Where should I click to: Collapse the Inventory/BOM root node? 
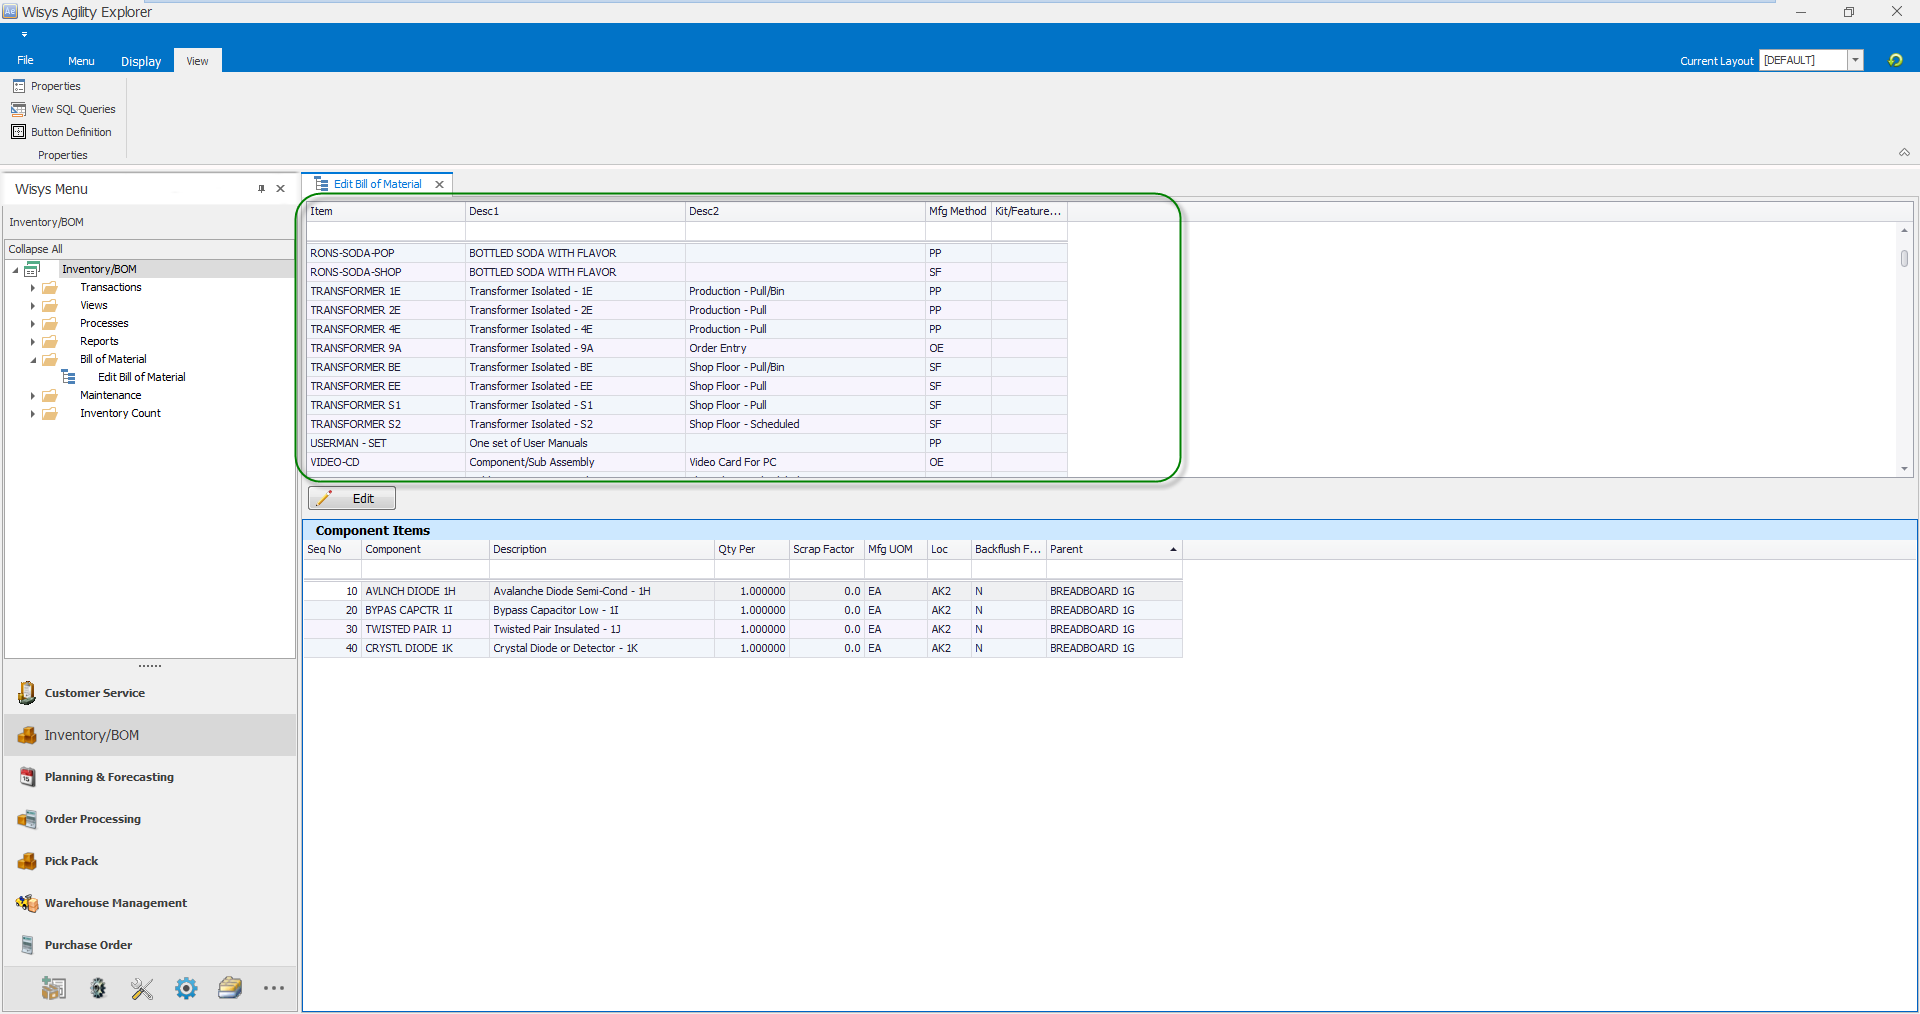[15, 270]
